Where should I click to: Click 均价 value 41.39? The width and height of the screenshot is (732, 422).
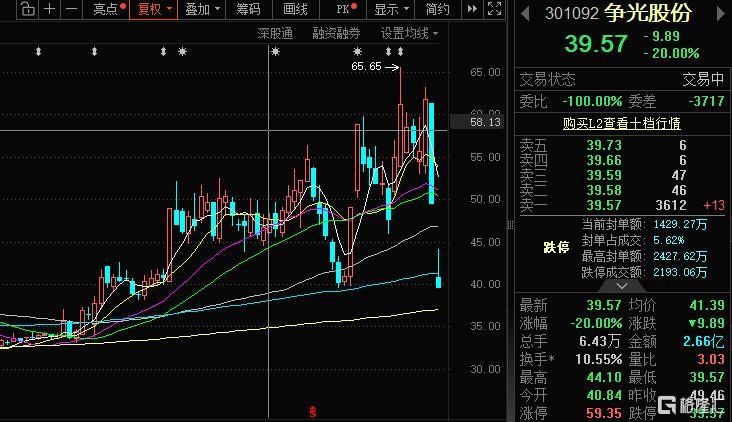point(707,305)
